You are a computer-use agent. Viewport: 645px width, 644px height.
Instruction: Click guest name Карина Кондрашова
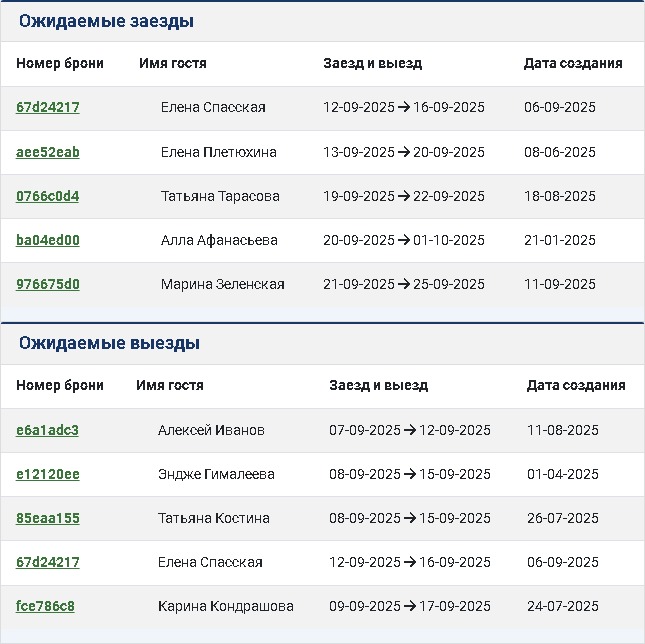click(x=226, y=606)
